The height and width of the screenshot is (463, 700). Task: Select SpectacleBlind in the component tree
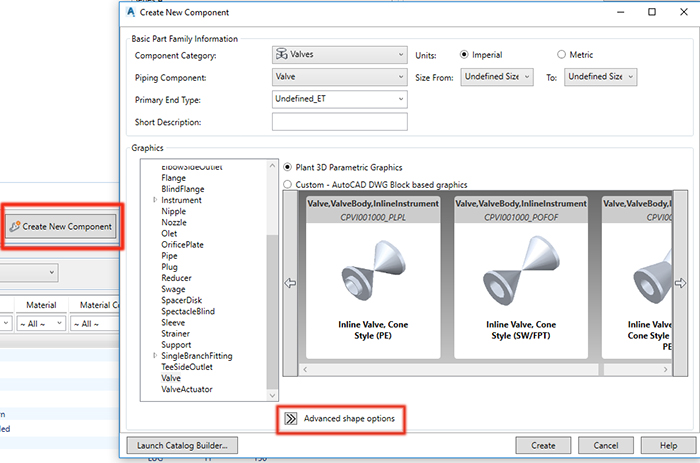(188, 311)
